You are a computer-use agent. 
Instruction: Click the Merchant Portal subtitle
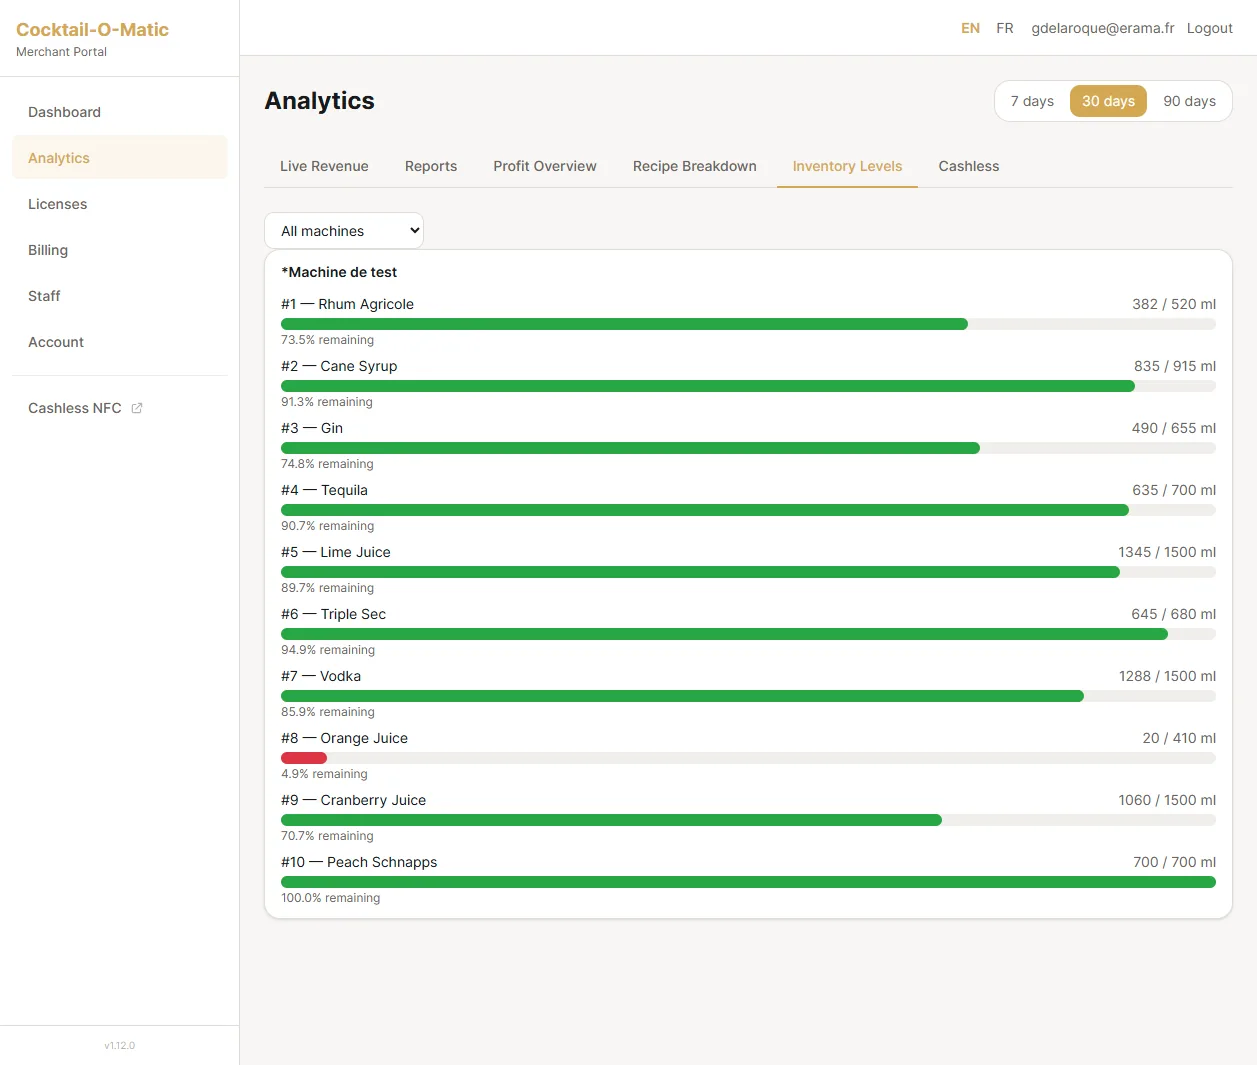tap(61, 52)
